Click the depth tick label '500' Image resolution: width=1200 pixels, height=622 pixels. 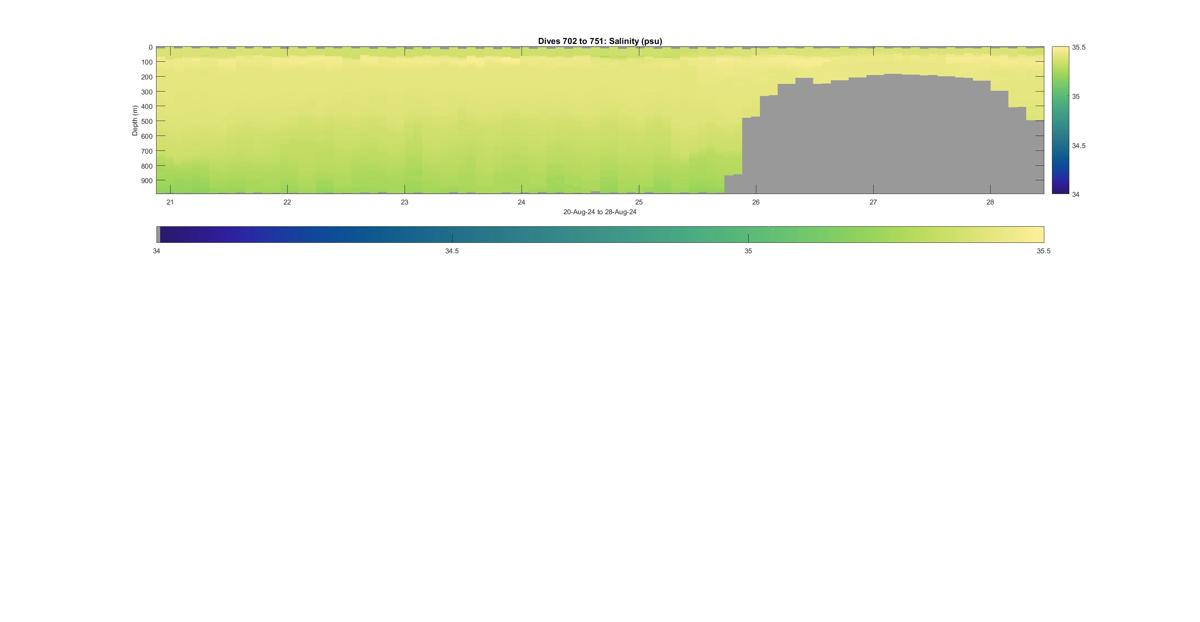[146, 121]
